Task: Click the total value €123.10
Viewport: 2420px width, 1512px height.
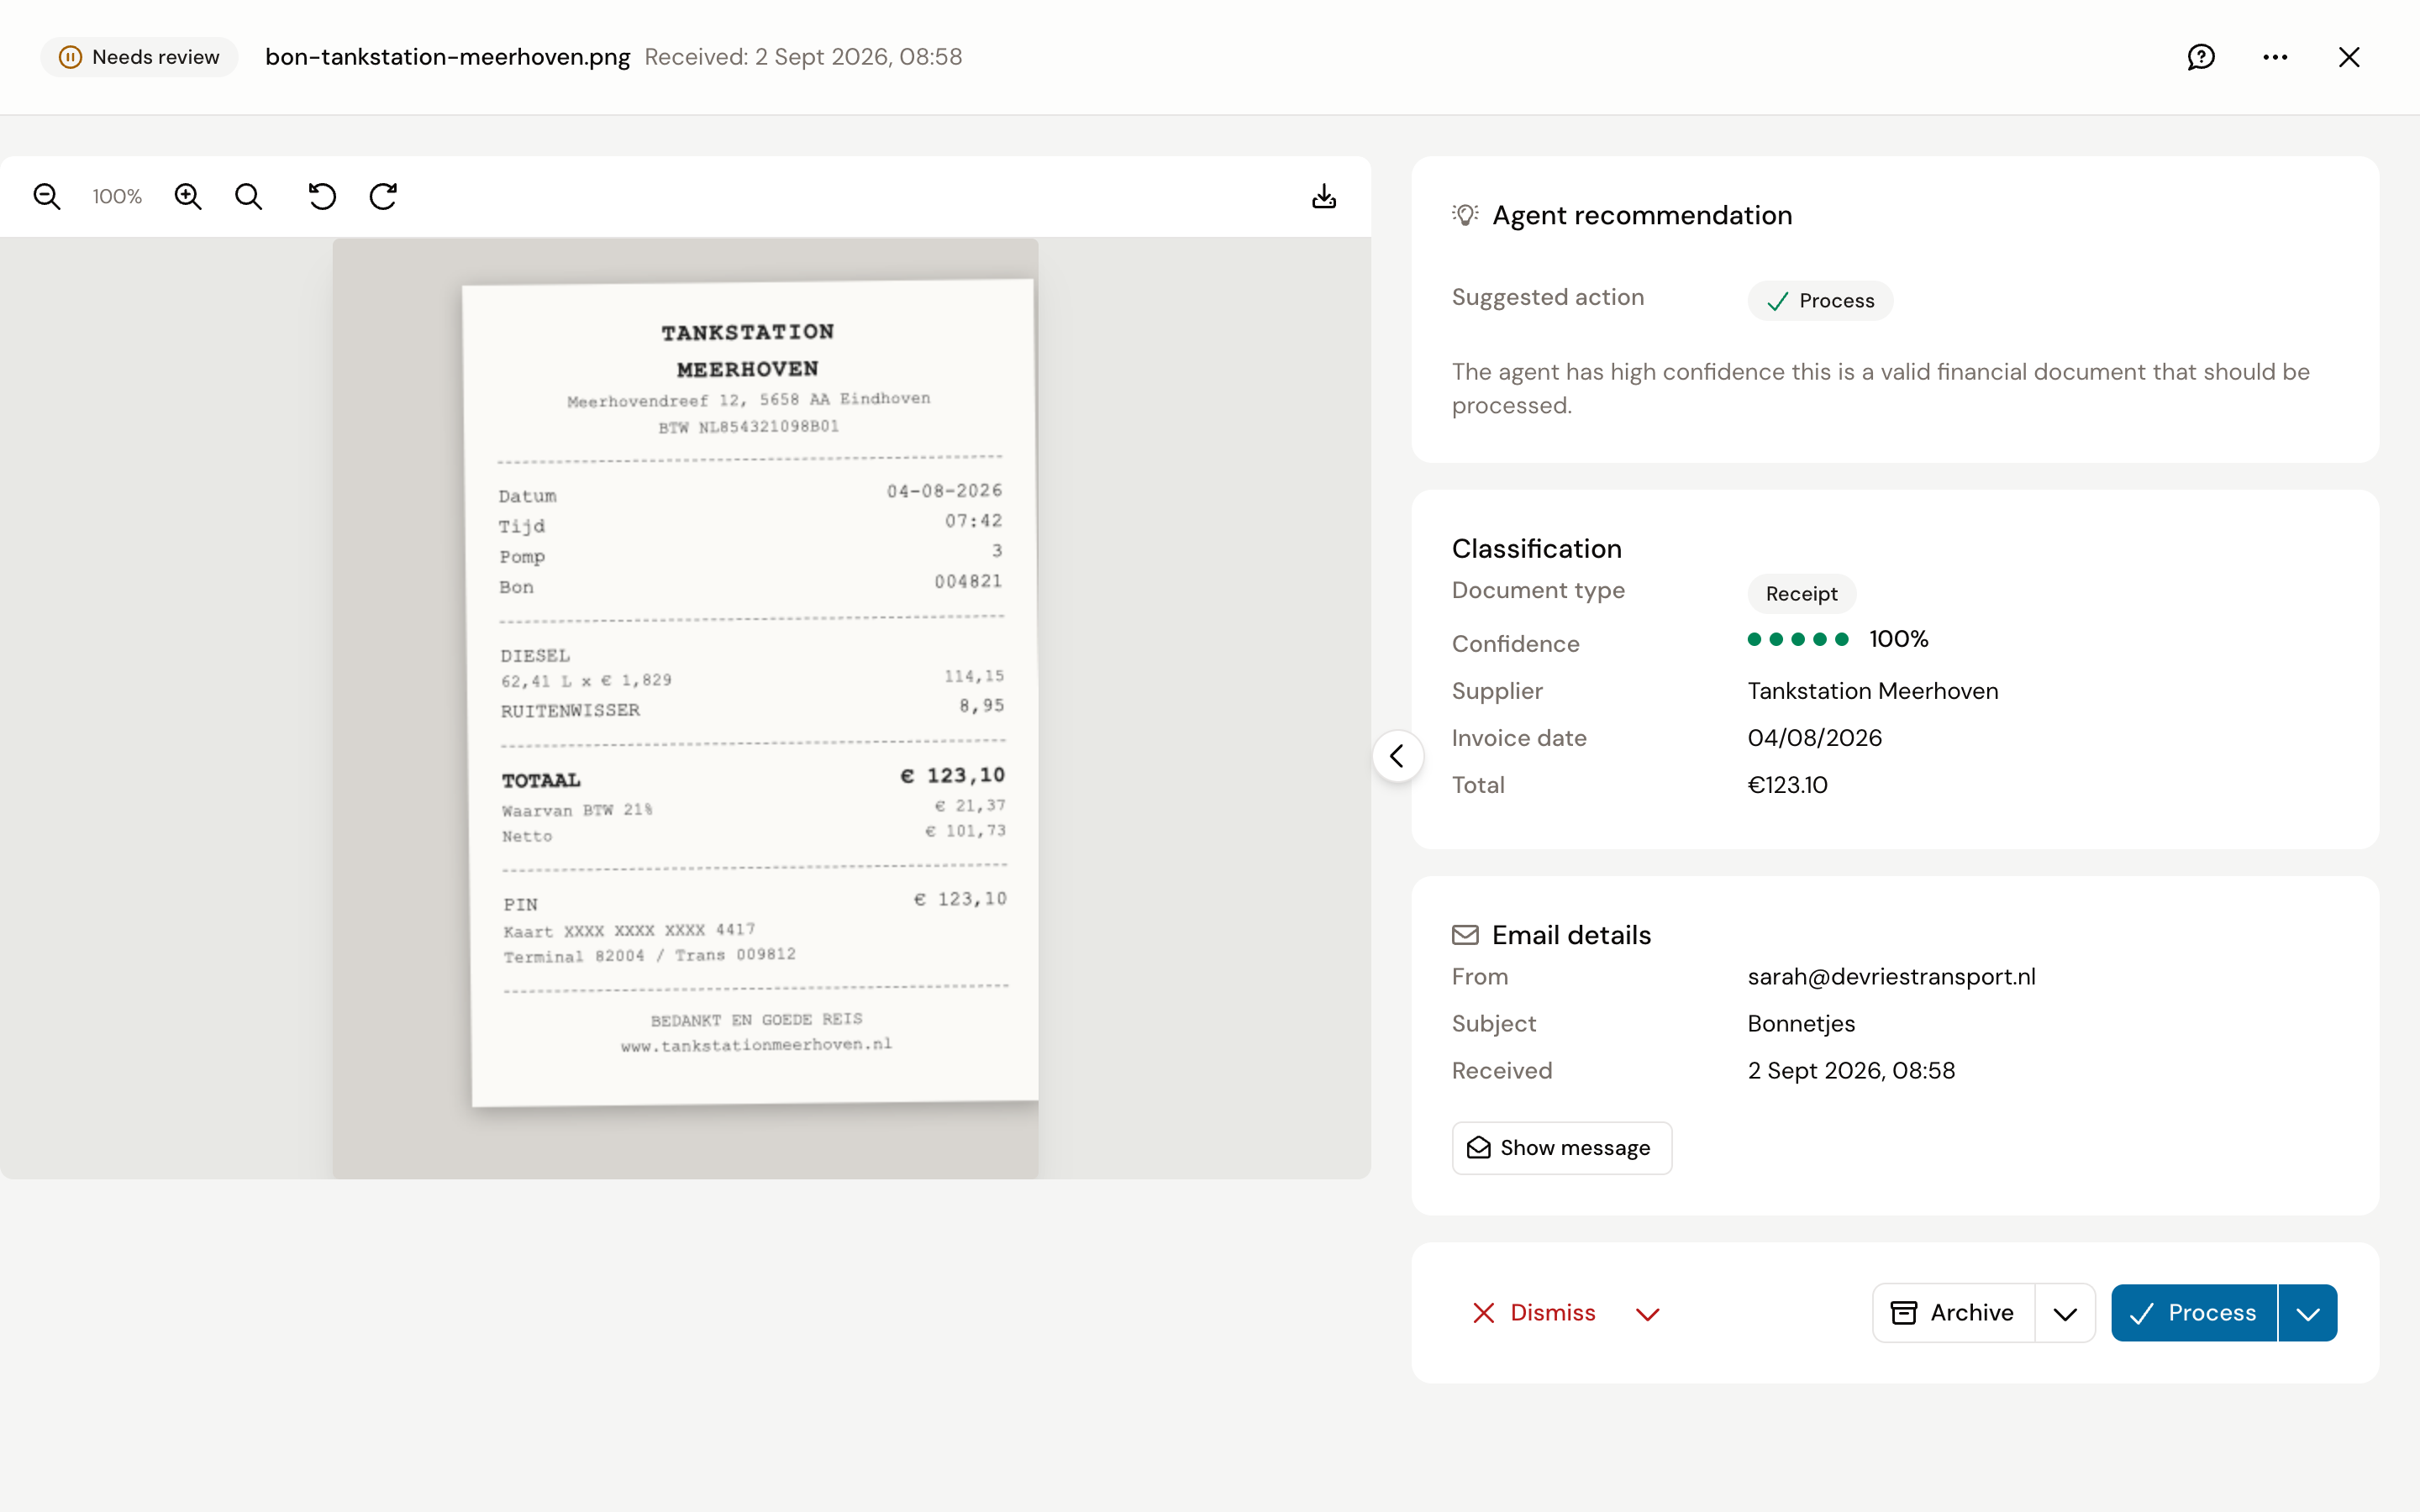Action: click(1787, 785)
